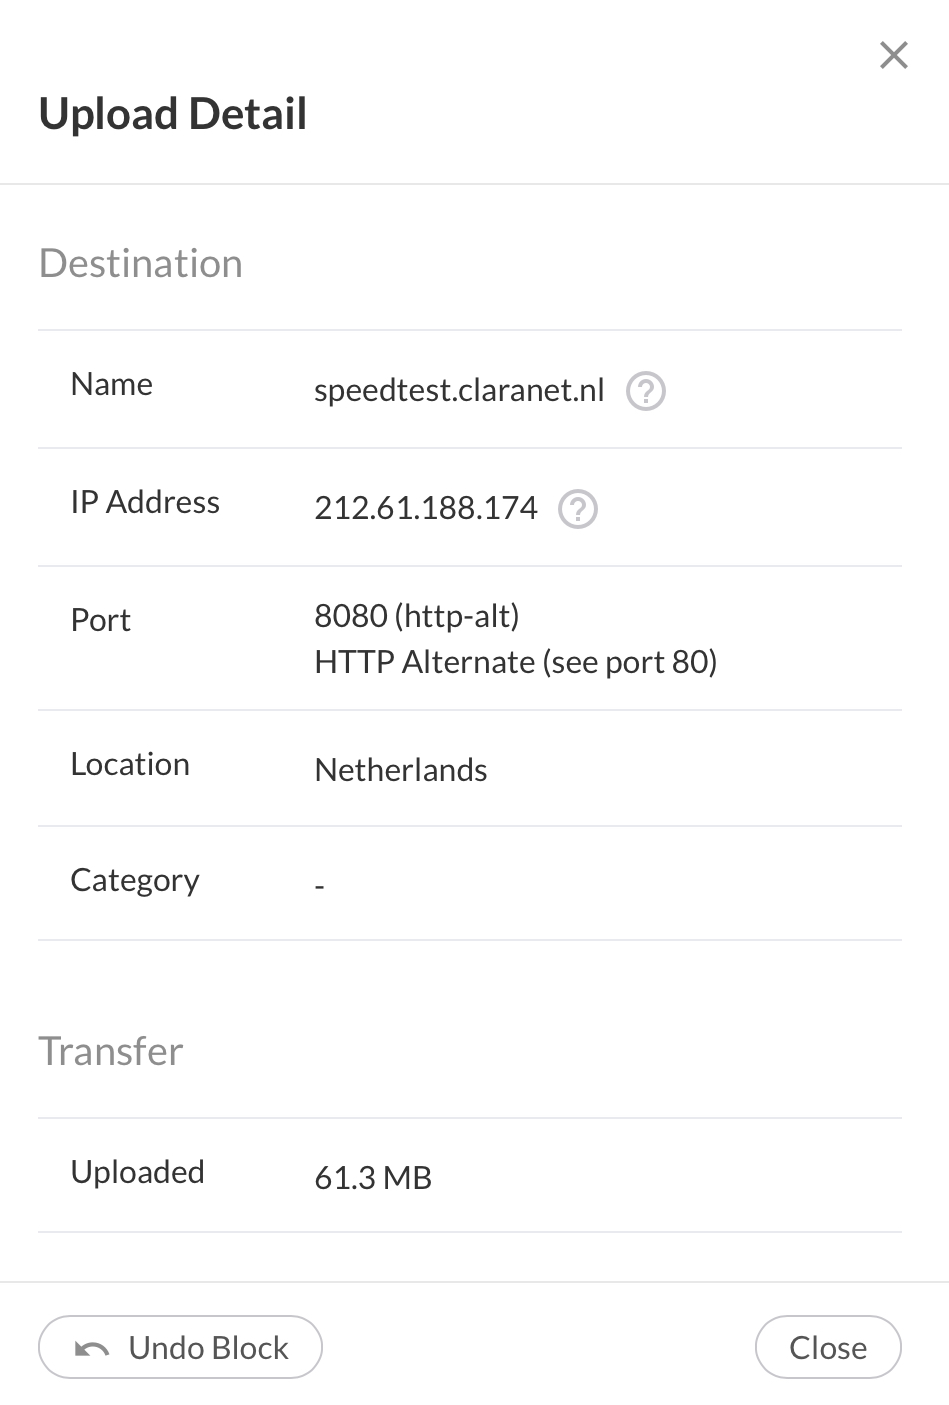
Task: Click the Close button at bottom
Action: (827, 1347)
